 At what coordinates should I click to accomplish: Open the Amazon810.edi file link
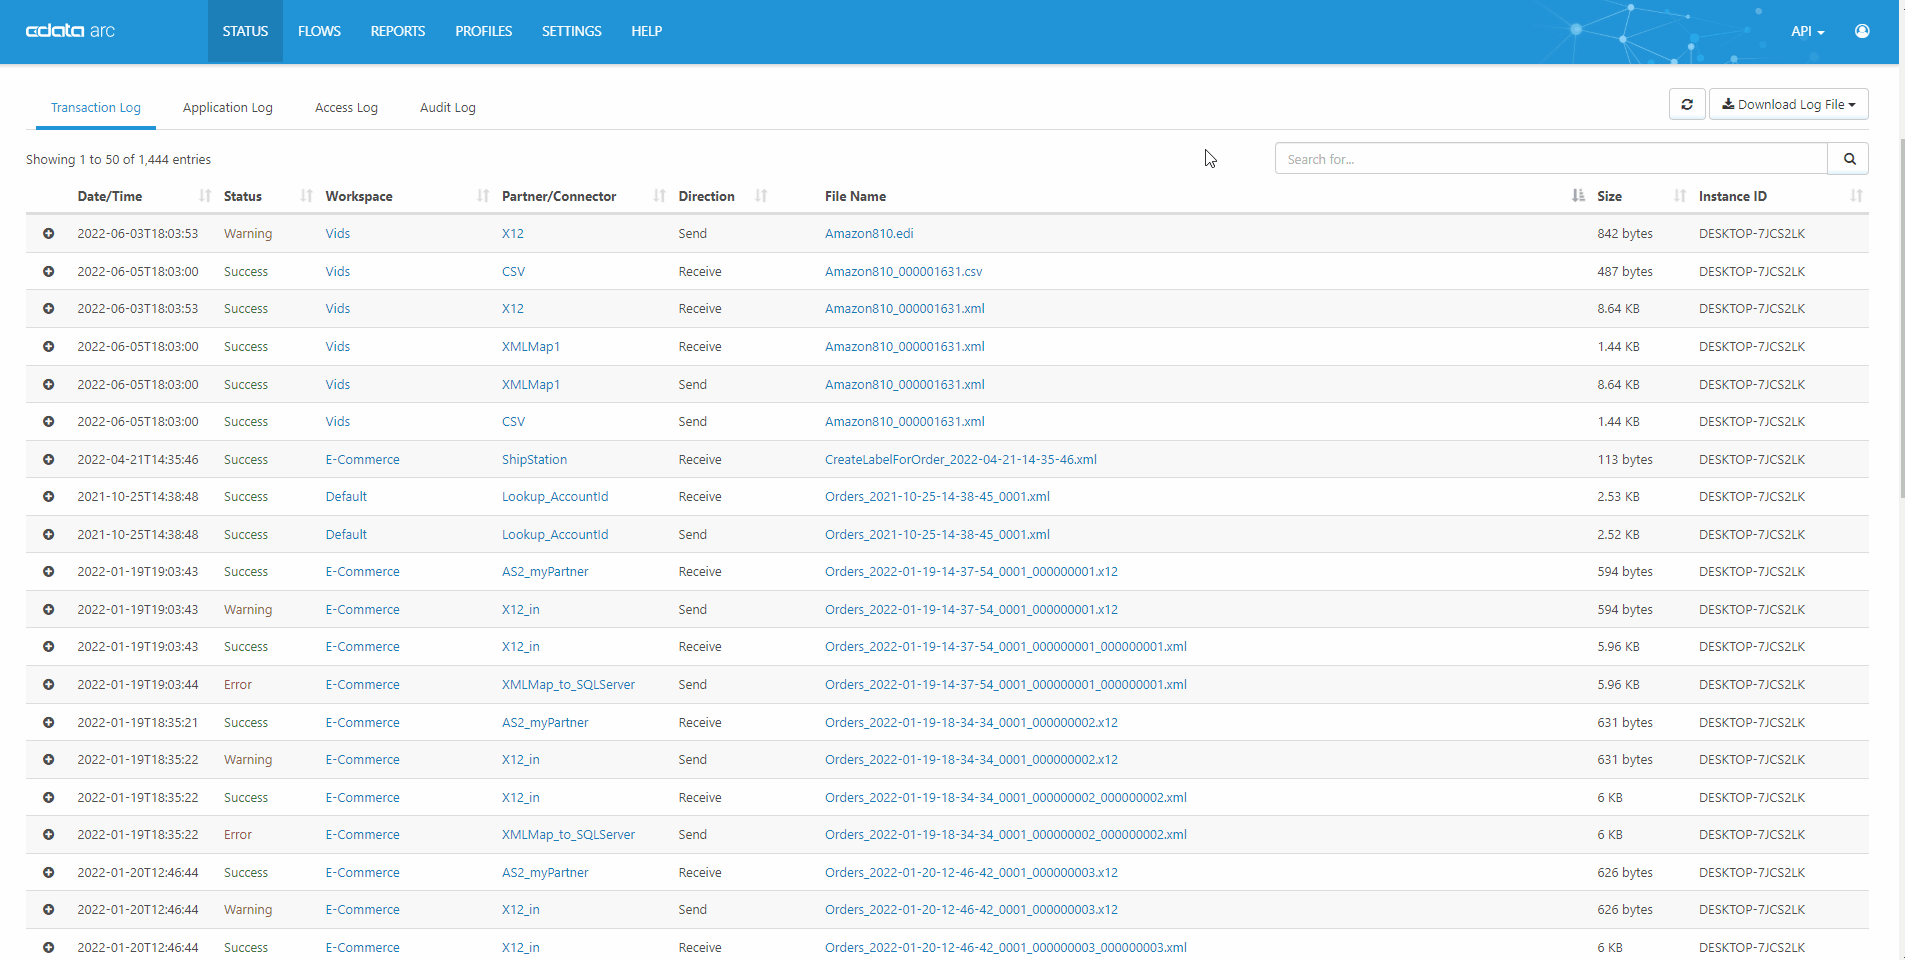pyautogui.click(x=869, y=234)
